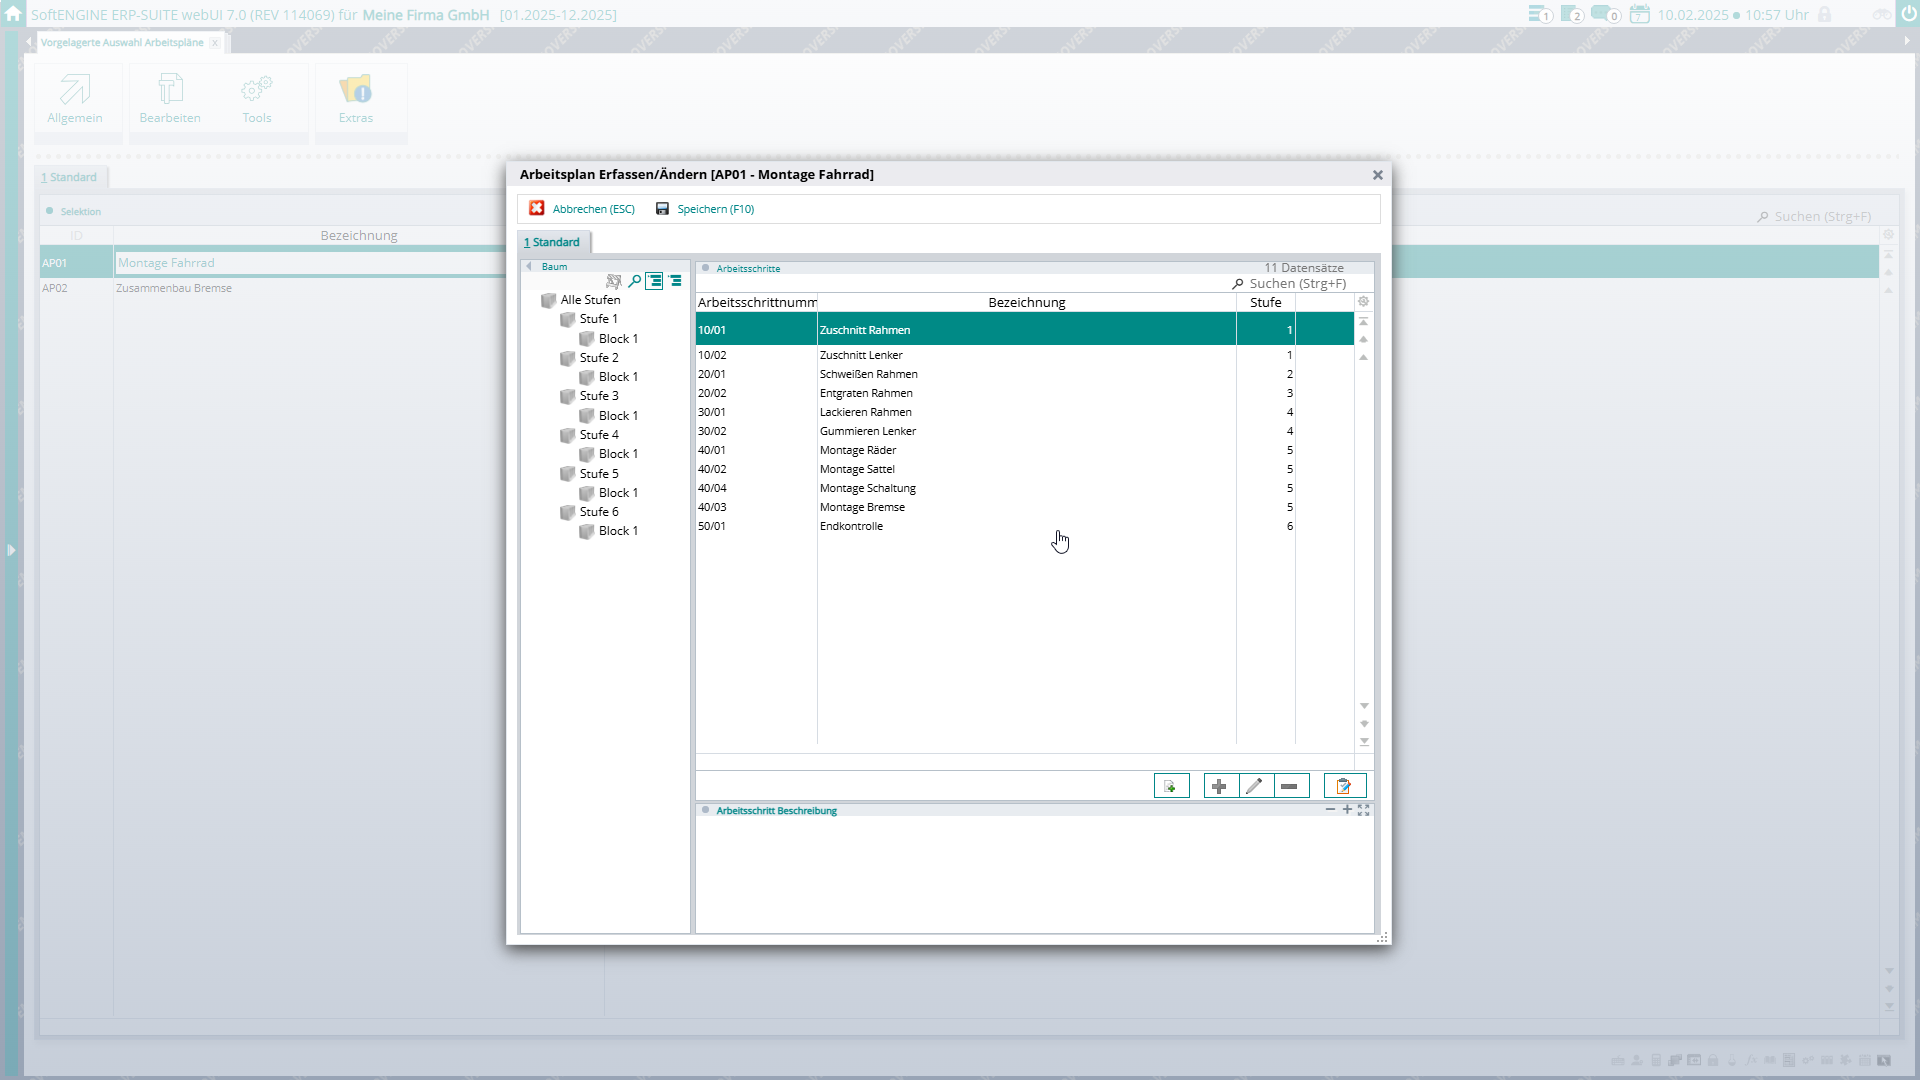The width and height of the screenshot is (1920, 1080).
Task: Collapse the Baum panel with left arrow
Action: click(x=529, y=267)
